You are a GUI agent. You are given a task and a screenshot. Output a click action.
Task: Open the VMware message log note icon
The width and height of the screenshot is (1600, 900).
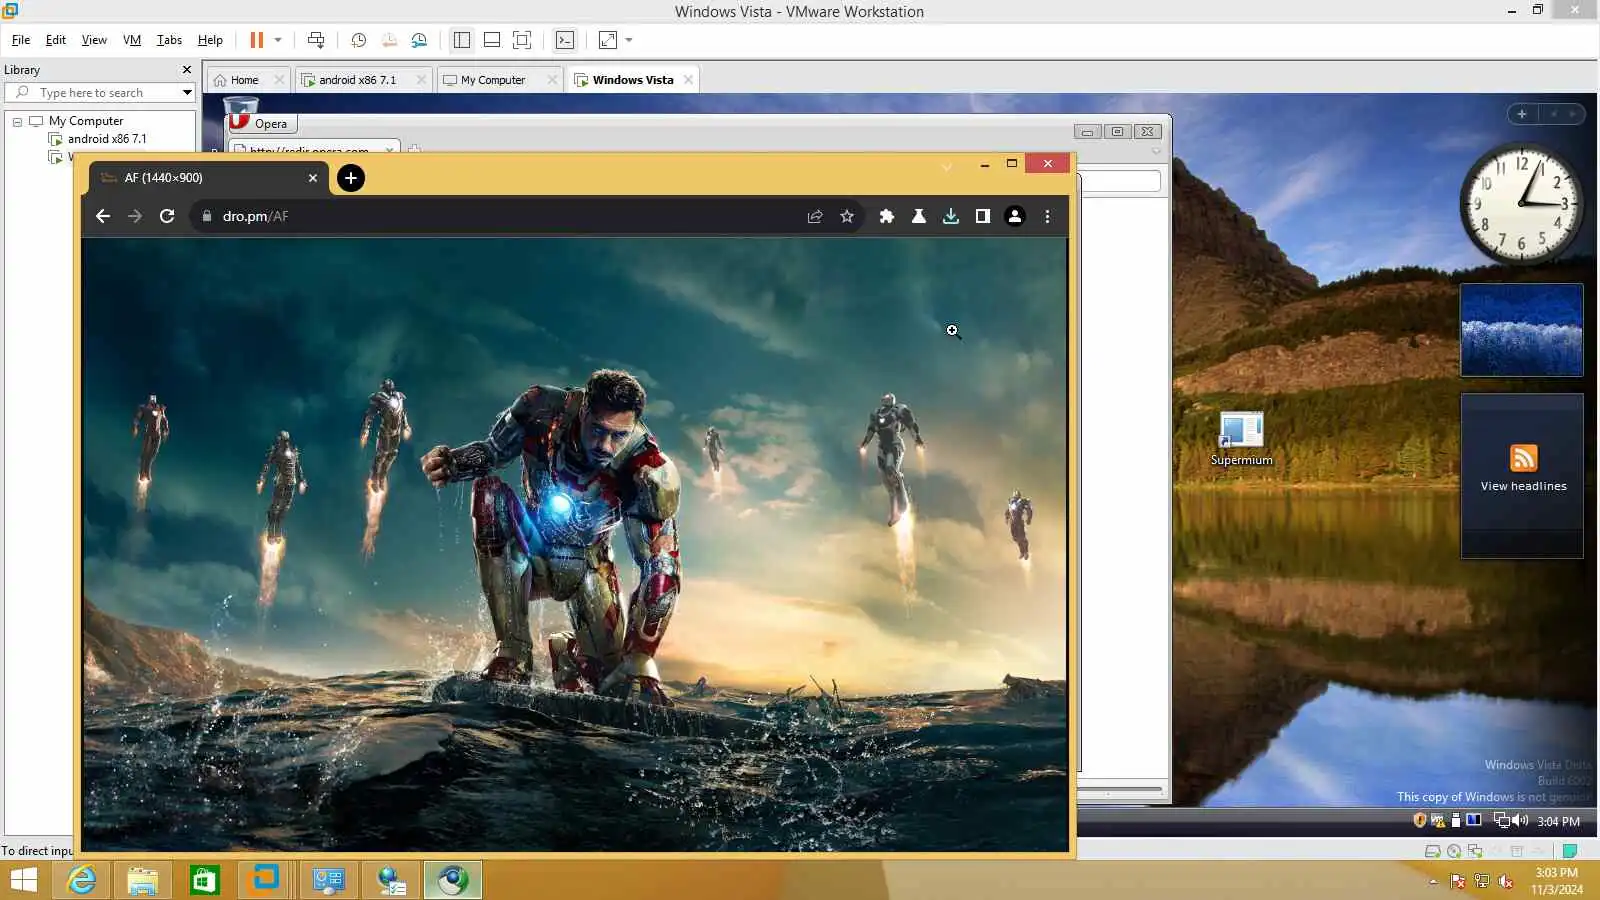1569,851
